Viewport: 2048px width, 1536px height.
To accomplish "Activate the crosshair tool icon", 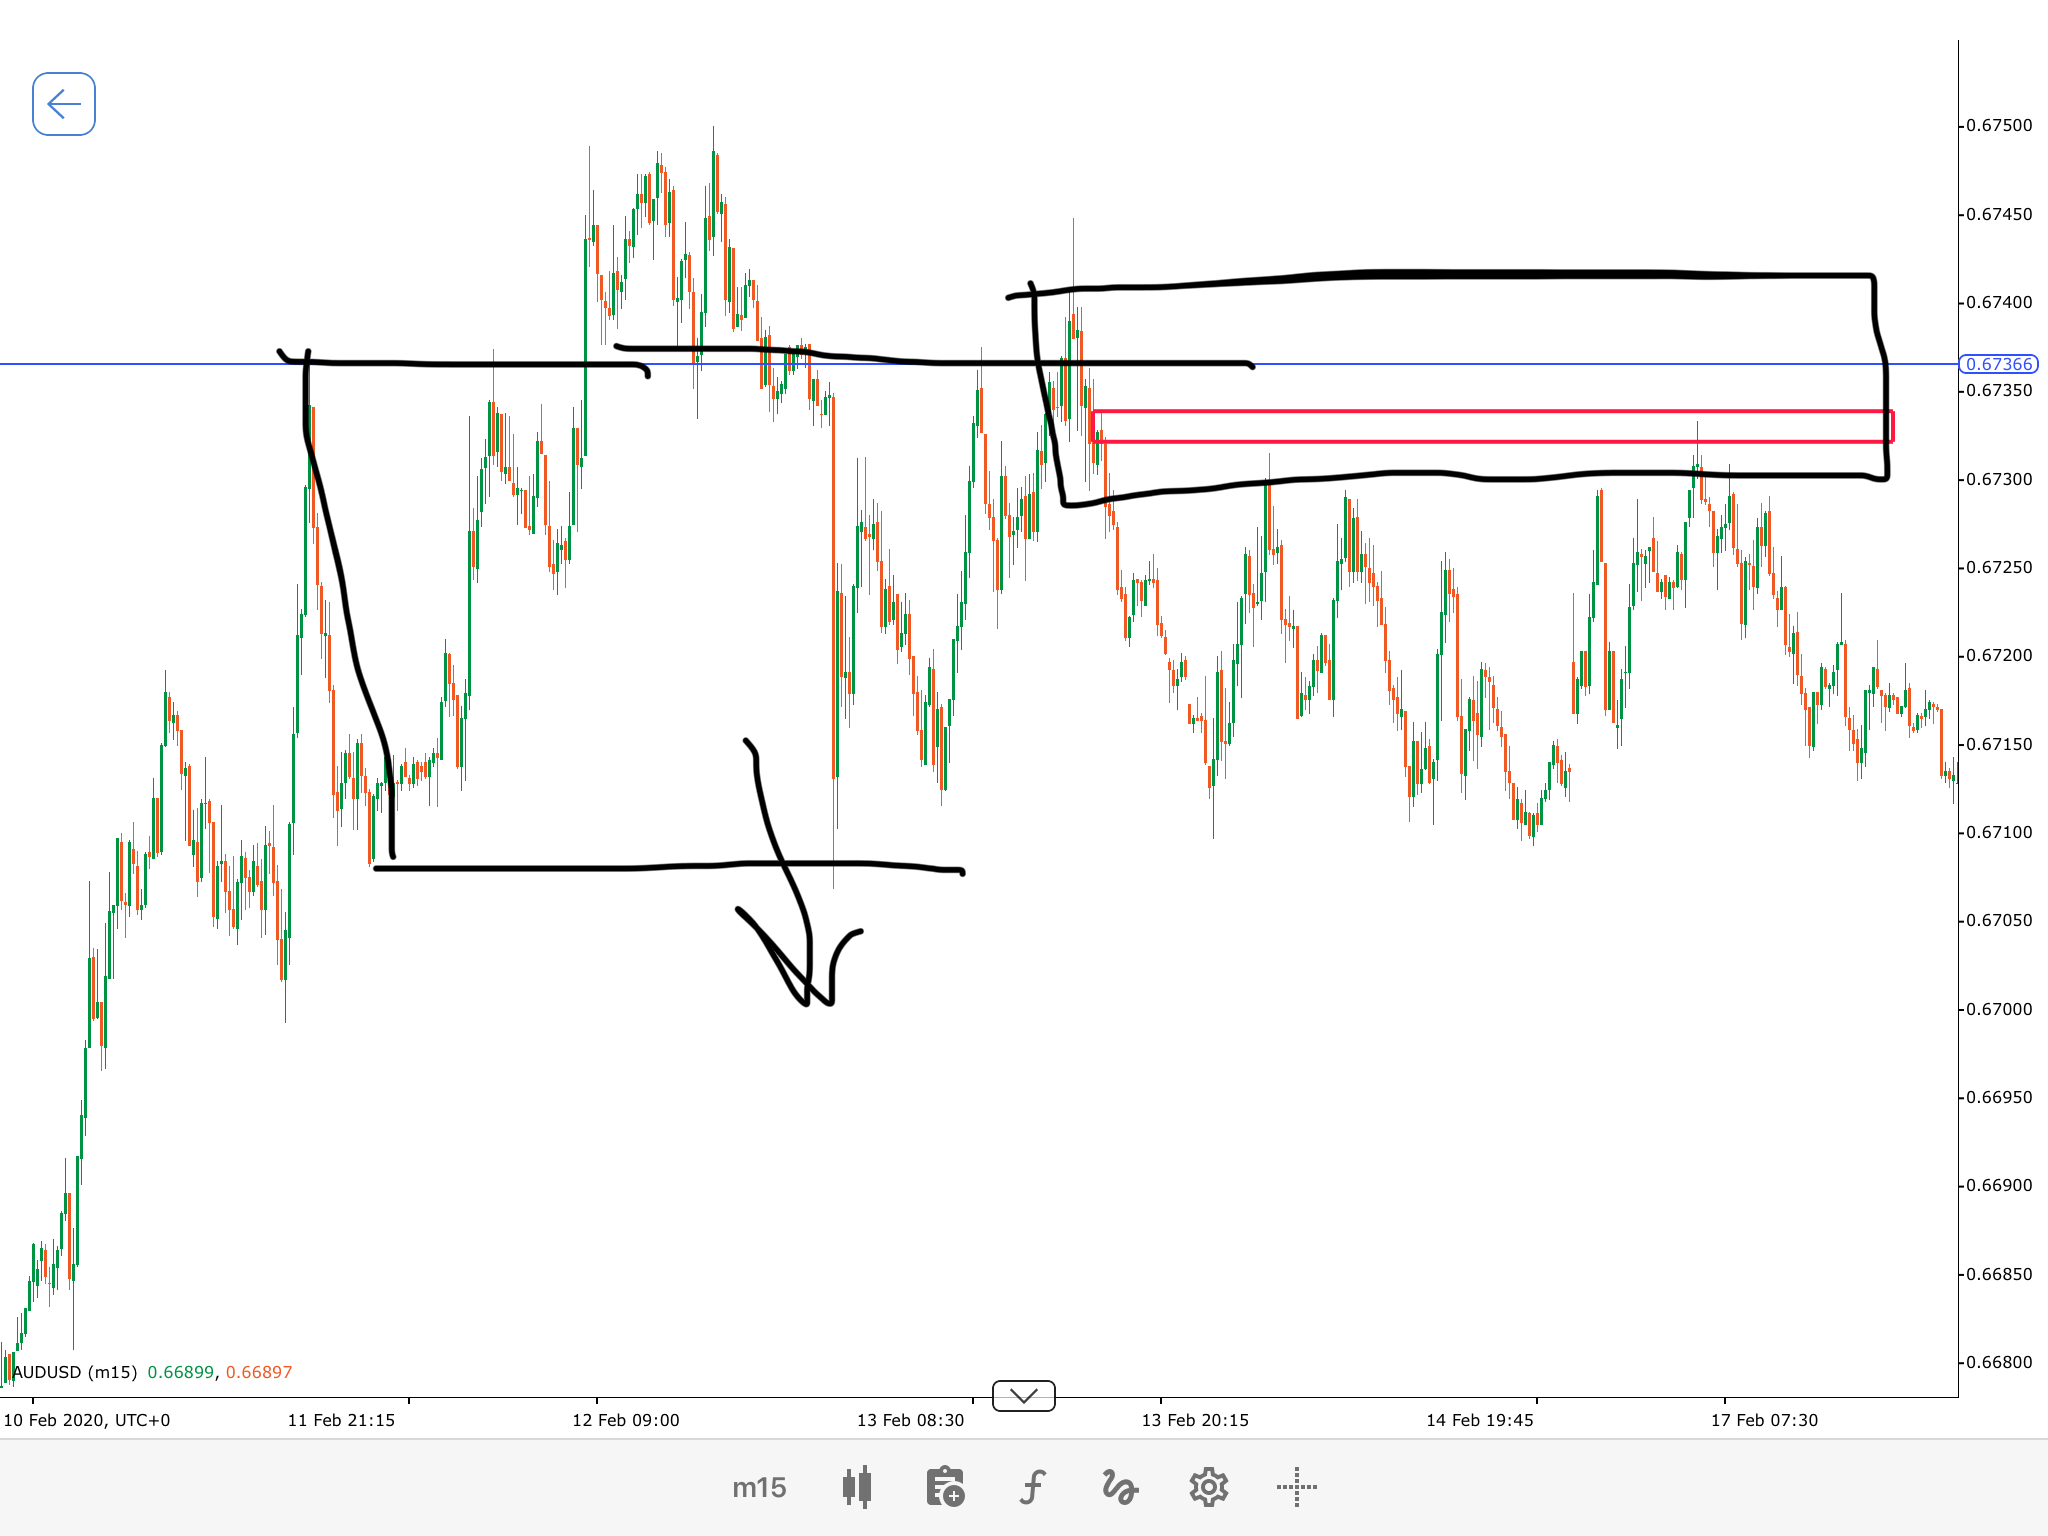I will point(1297,1487).
